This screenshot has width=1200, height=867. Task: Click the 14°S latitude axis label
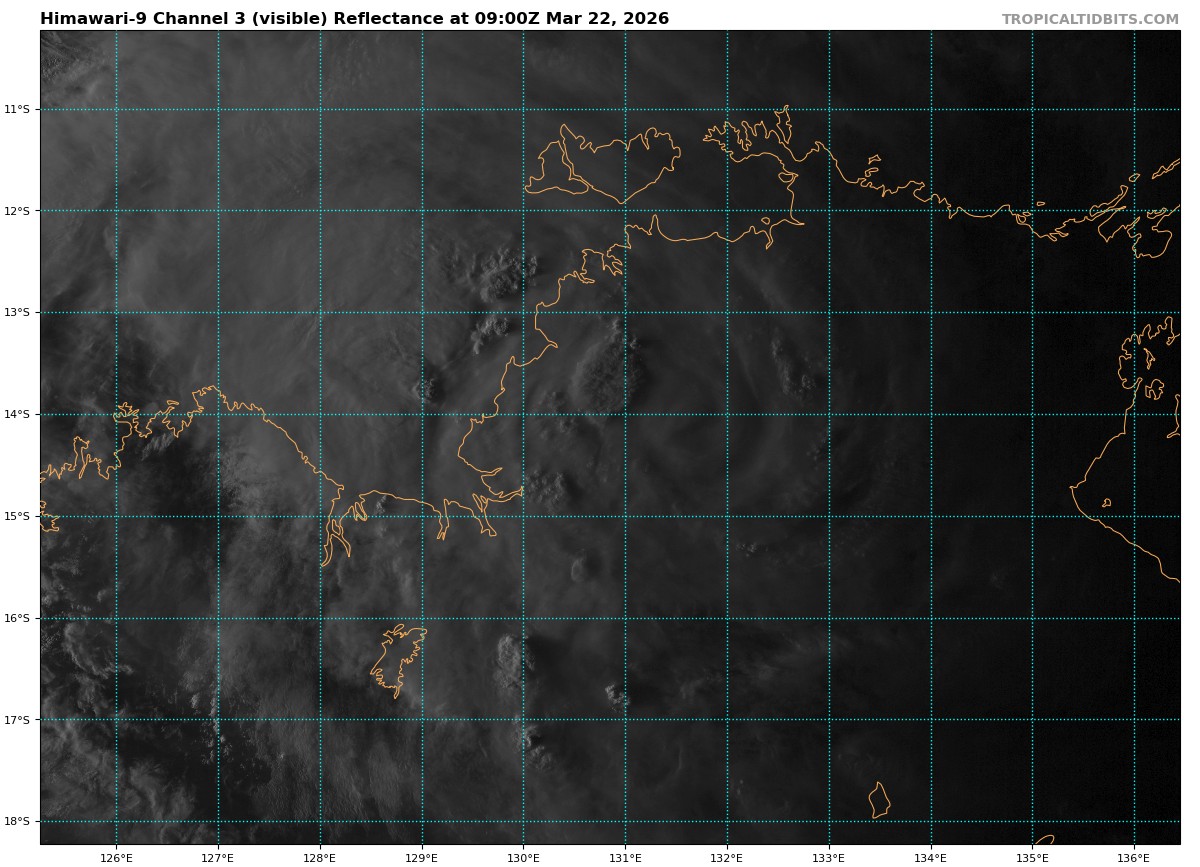pyautogui.click(x=18, y=414)
